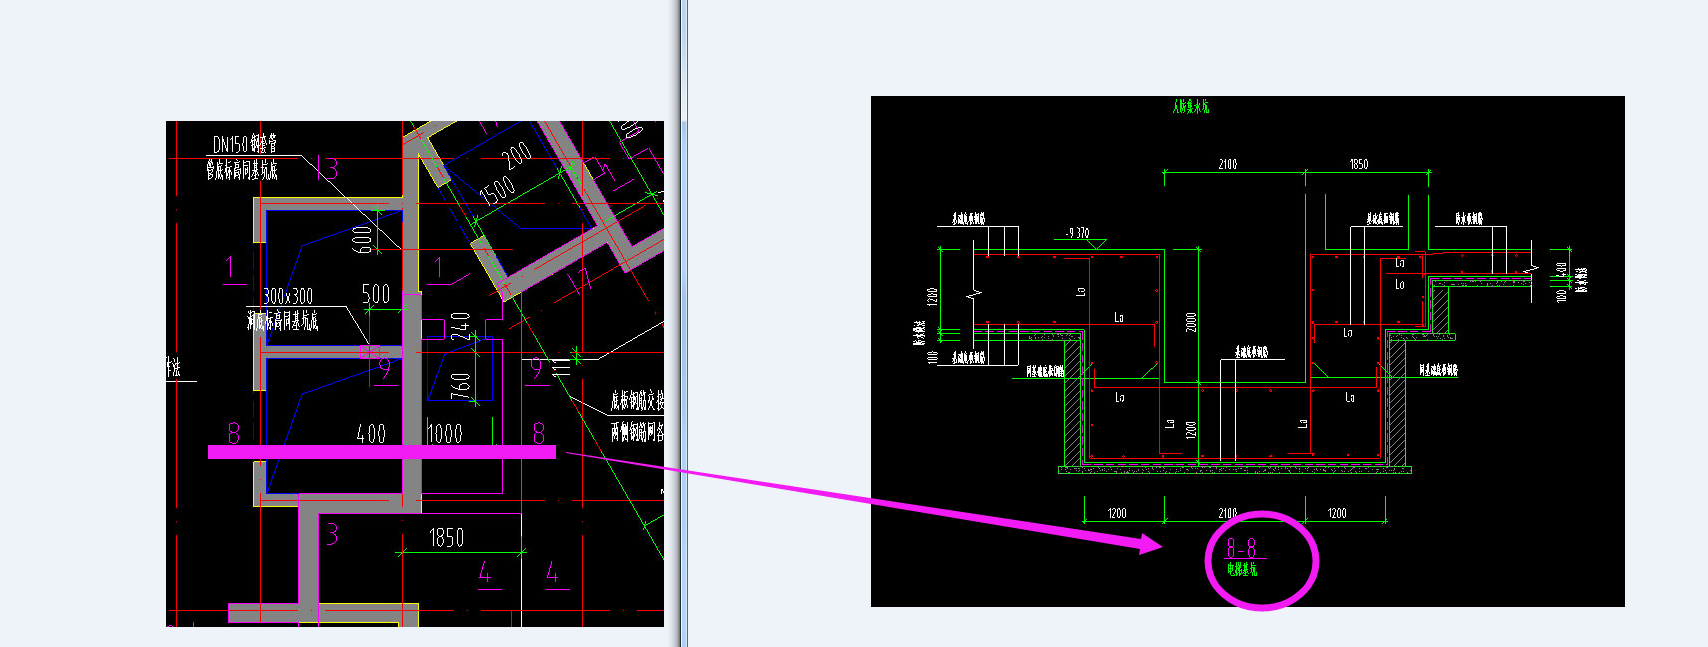Select the 2000 vertical depth dimension
The height and width of the screenshot is (647, 1708).
point(1191,322)
